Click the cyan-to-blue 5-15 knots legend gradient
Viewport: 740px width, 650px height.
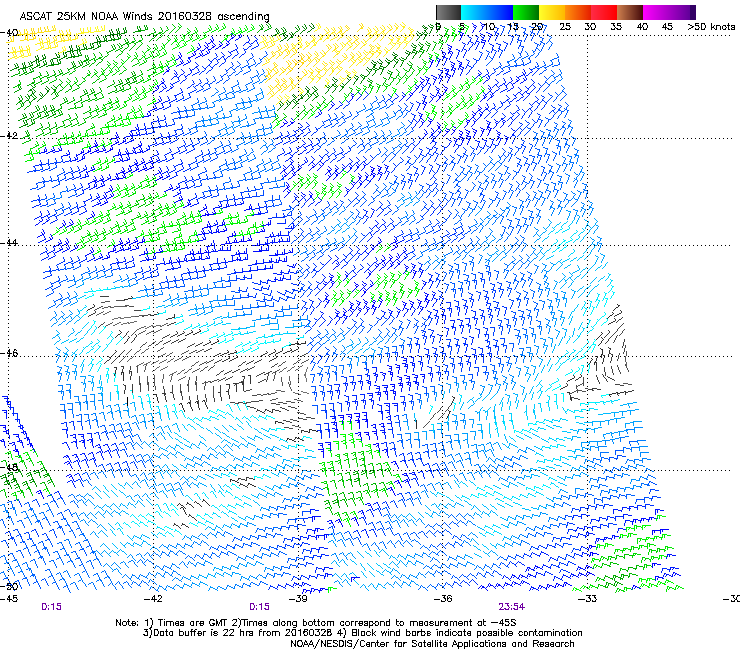point(487,12)
